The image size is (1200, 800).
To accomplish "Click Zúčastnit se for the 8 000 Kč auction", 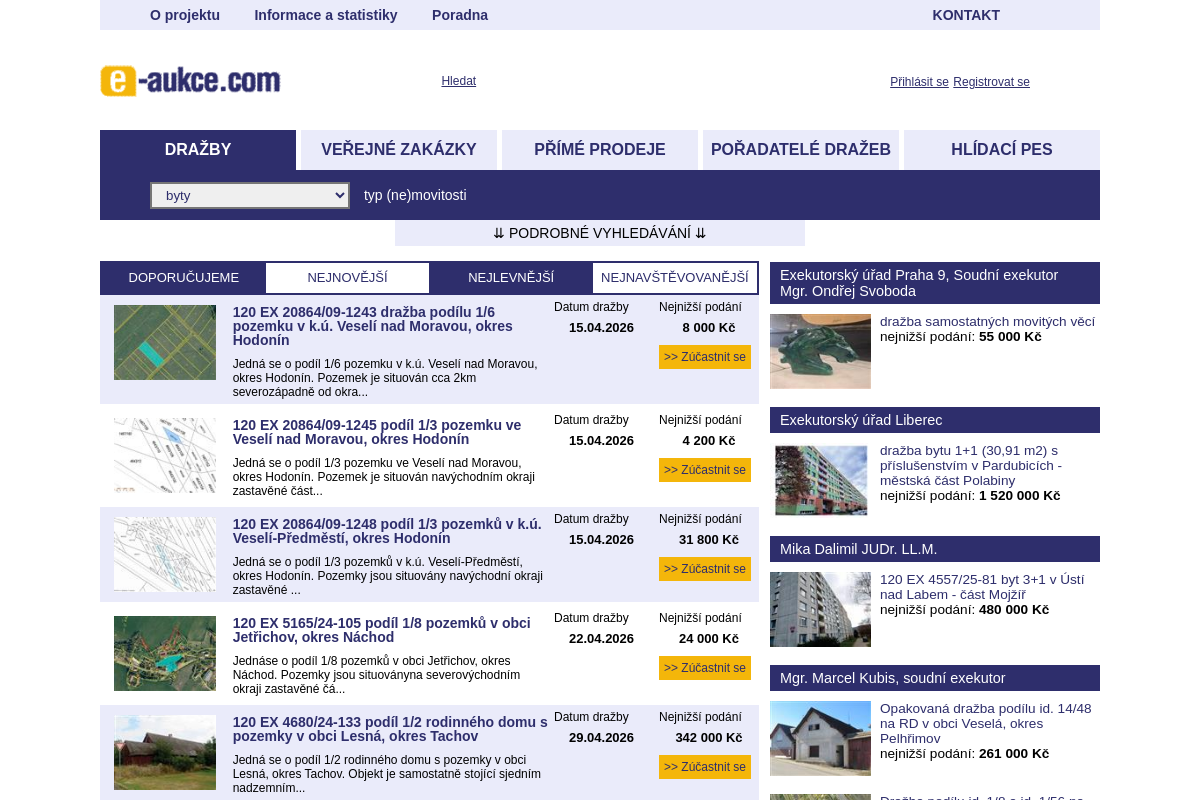I will click(705, 357).
